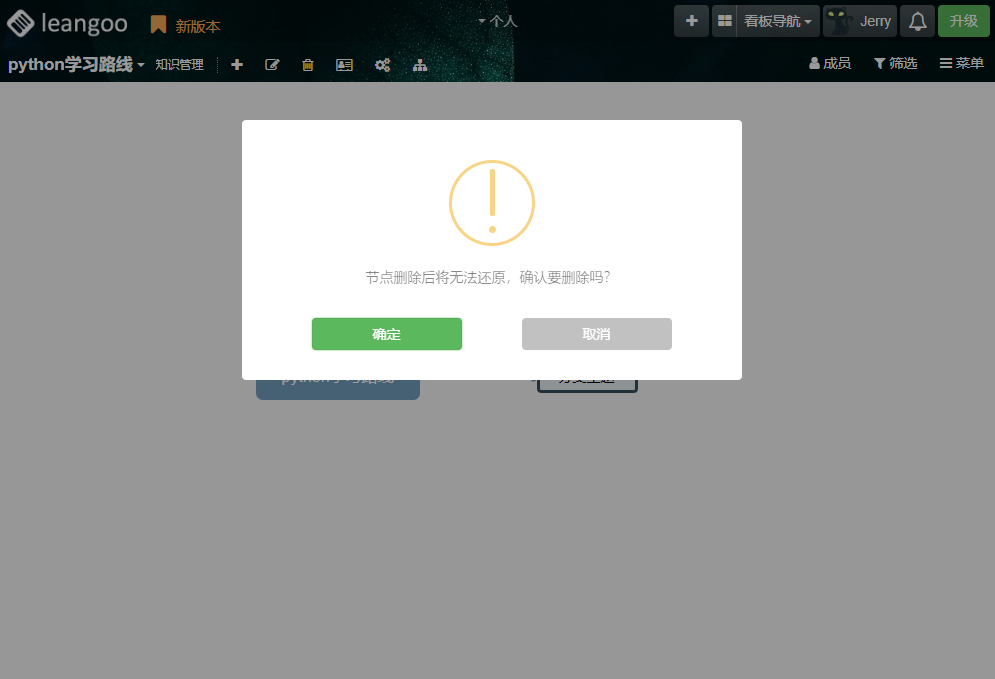Click the 升级 upgrade button
The height and width of the screenshot is (679, 995).
click(963, 21)
